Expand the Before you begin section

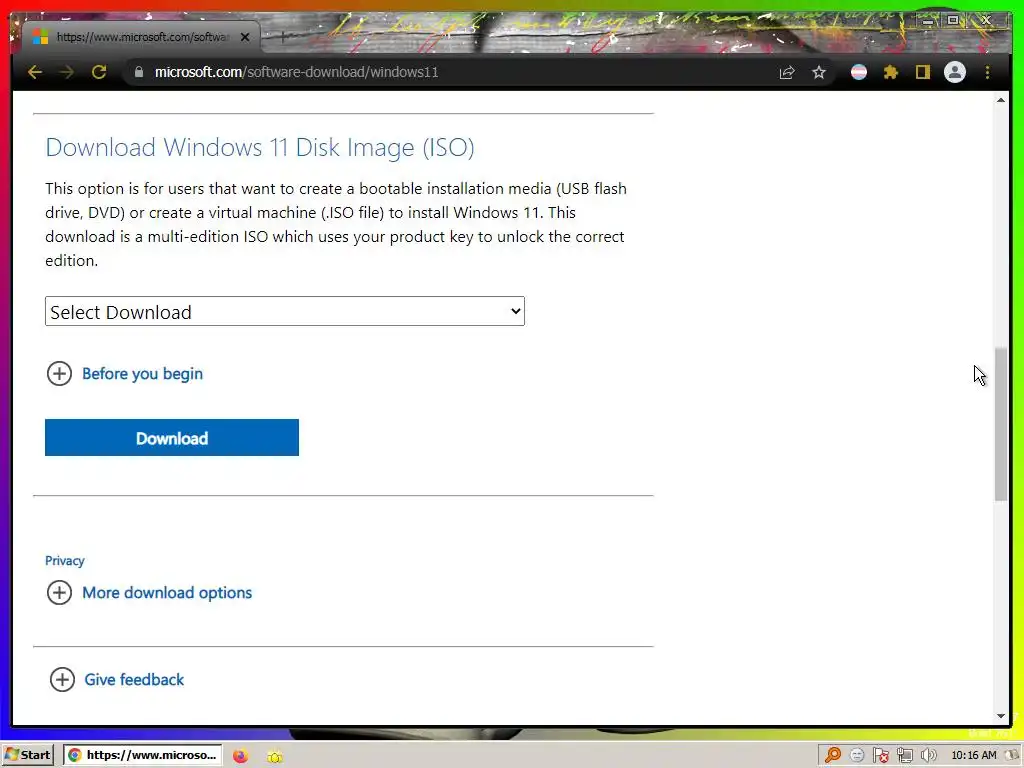(x=125, y=374)
